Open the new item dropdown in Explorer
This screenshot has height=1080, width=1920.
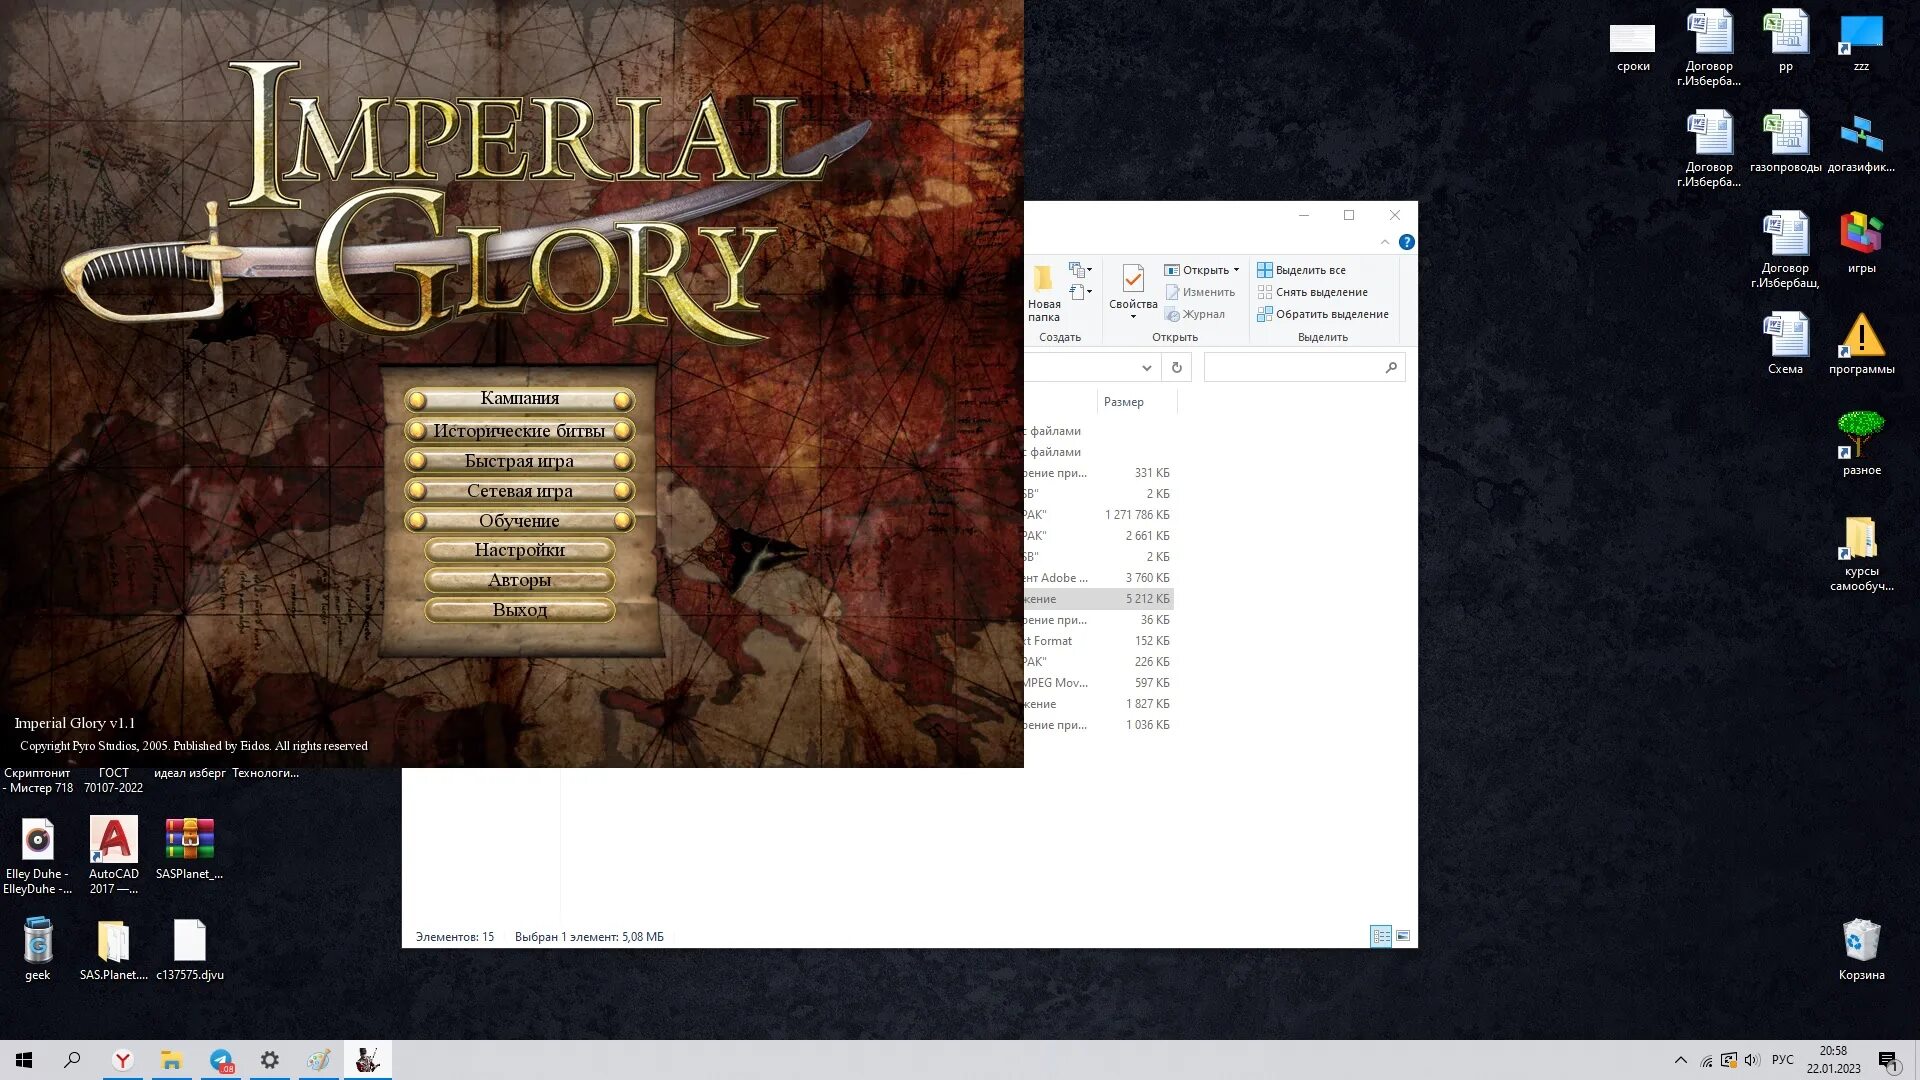point(1080,270)
